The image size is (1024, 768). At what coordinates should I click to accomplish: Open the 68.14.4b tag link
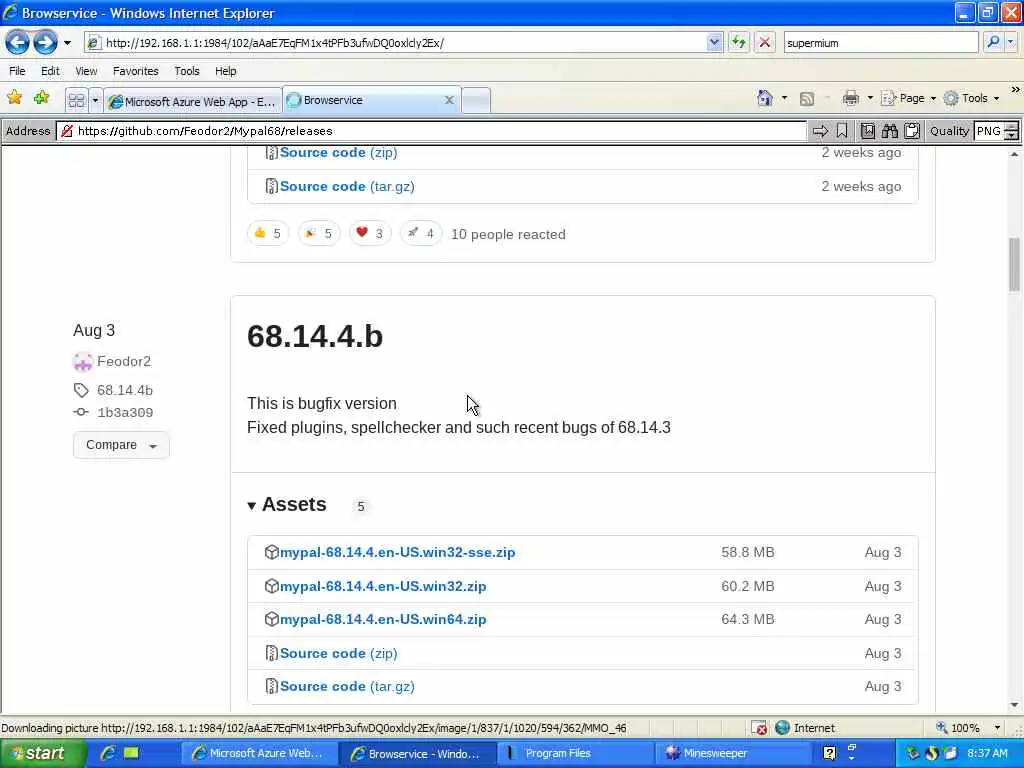click(125, 391)
